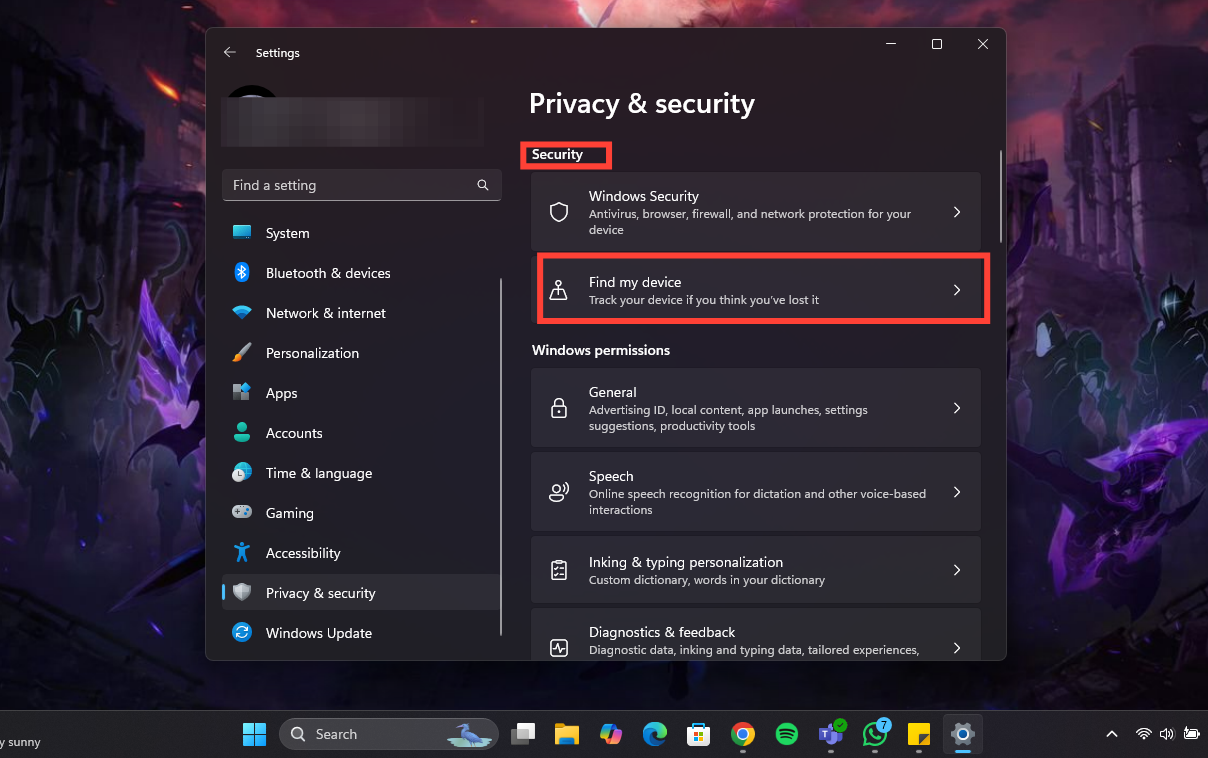
Task: Click the Gaming controller icon
Action: (242, 512)
